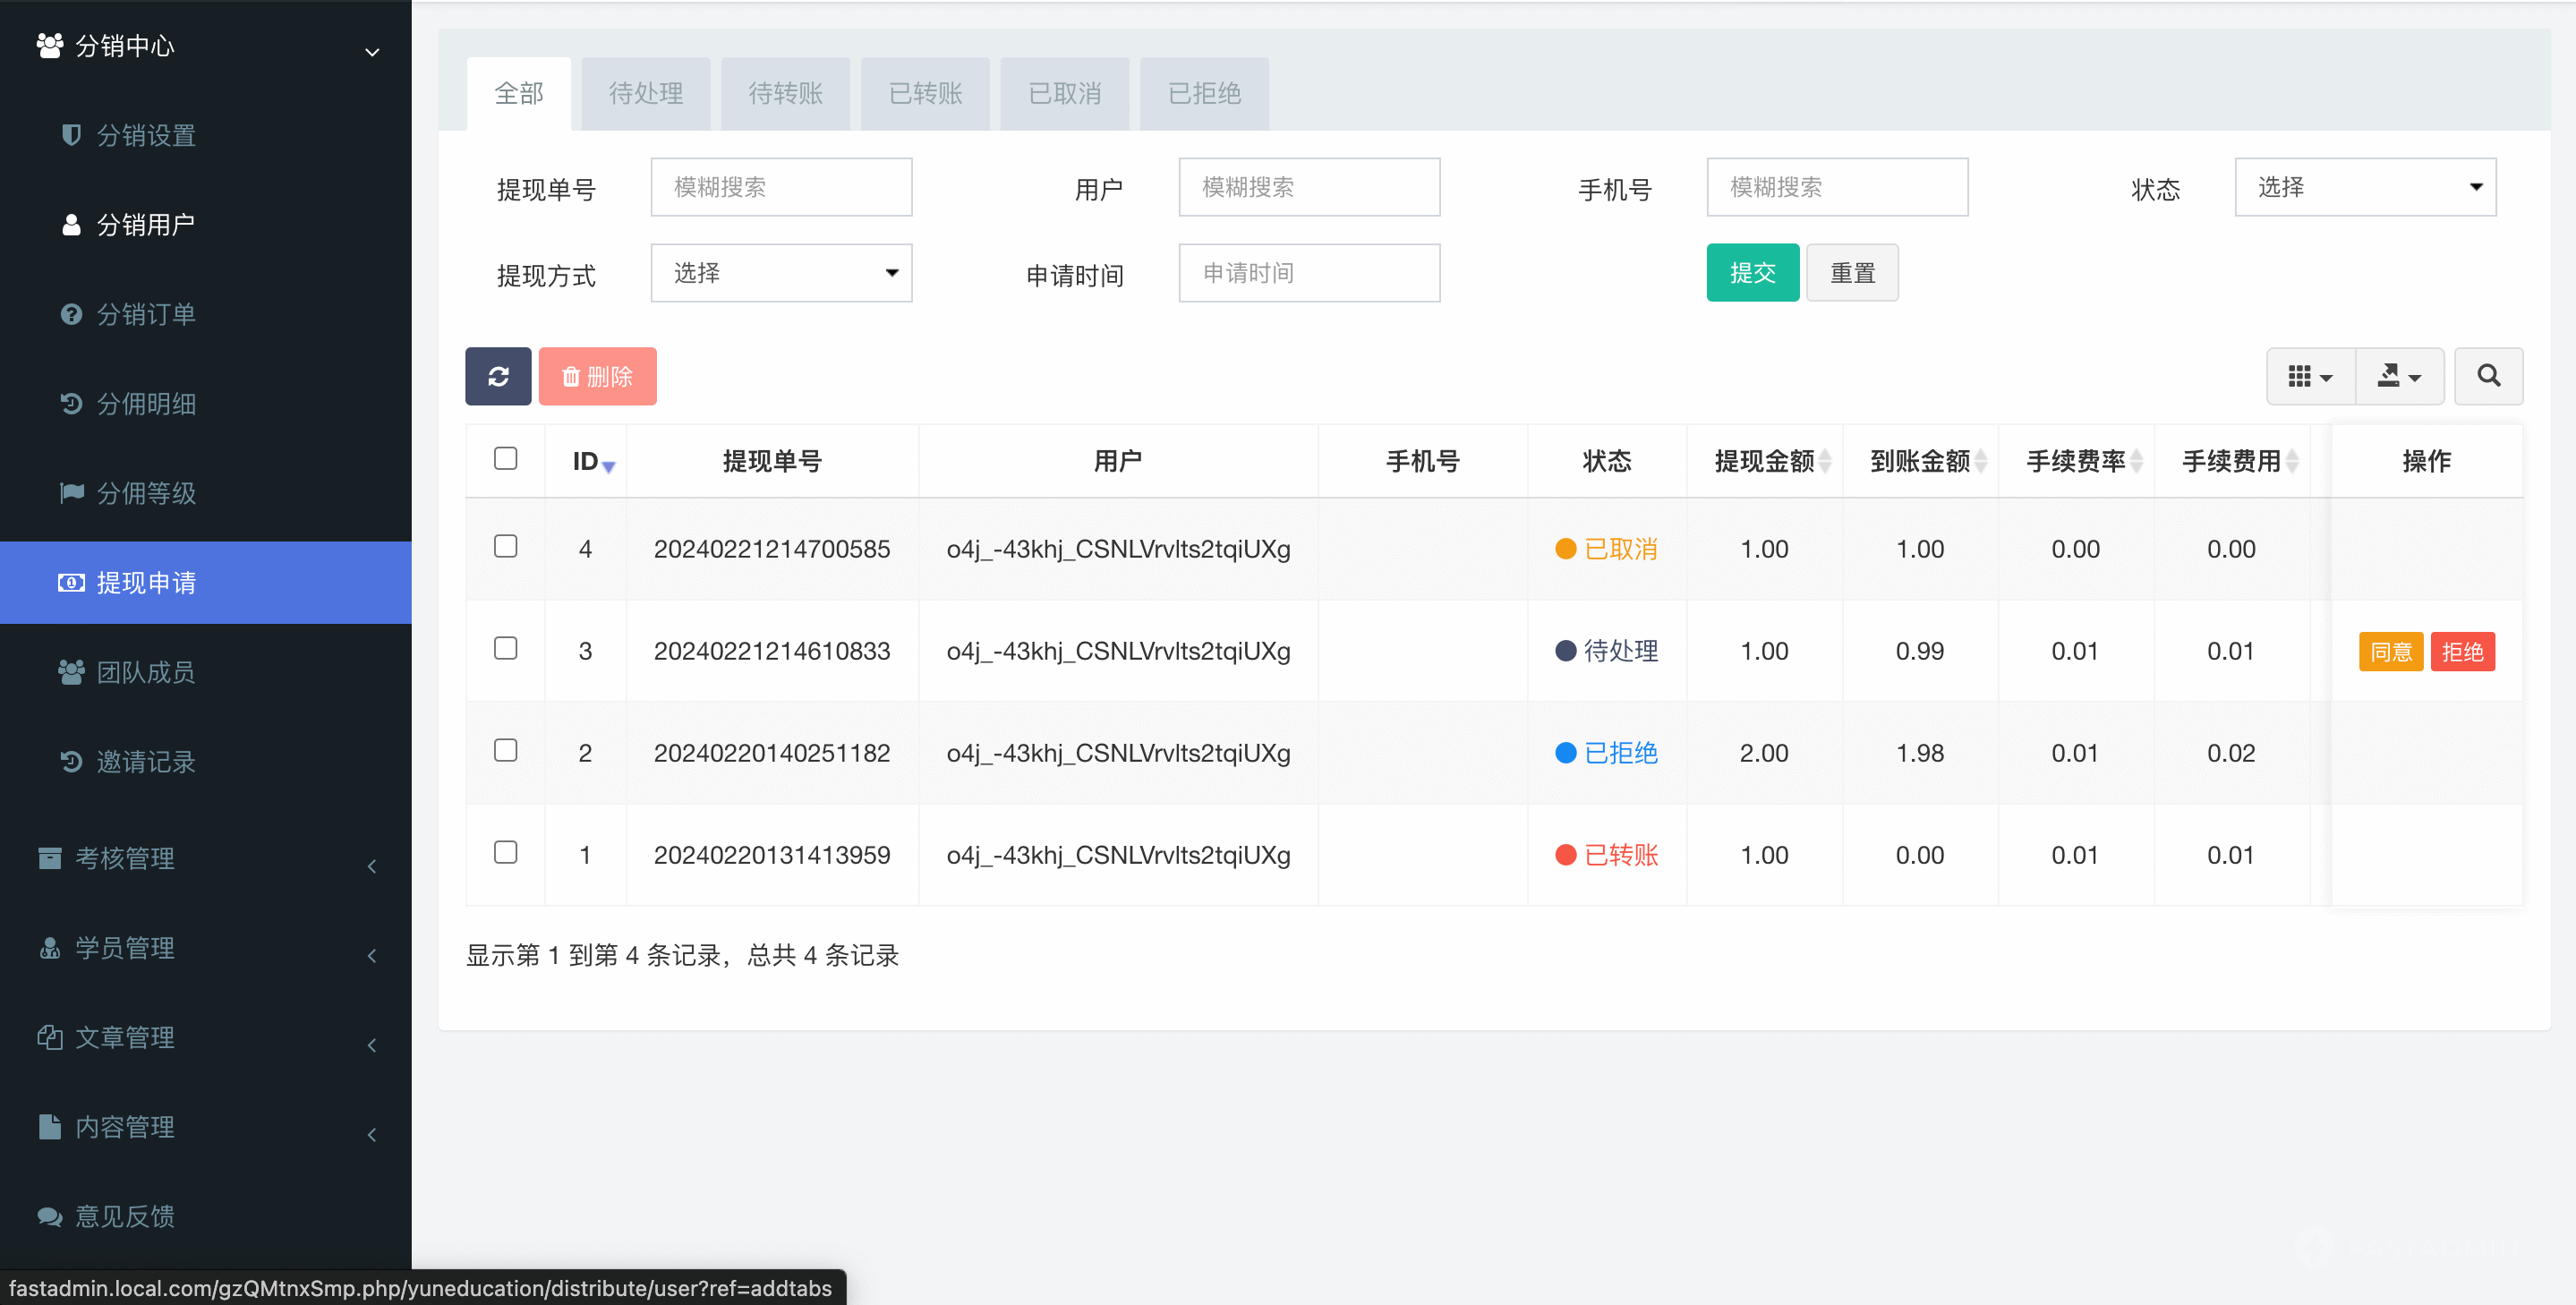Click 同意 for withdrawal ID 3
2576x1305 pixels.
pos(2391,652)
